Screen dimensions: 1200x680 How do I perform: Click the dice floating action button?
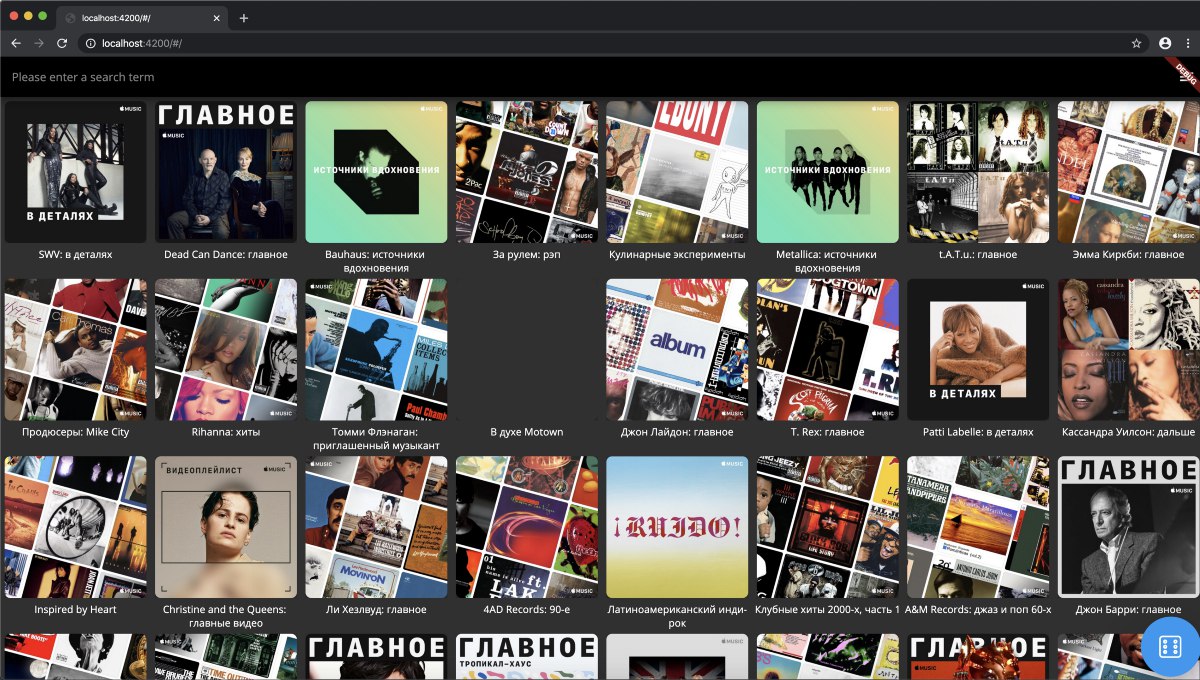pos(1170,645)
